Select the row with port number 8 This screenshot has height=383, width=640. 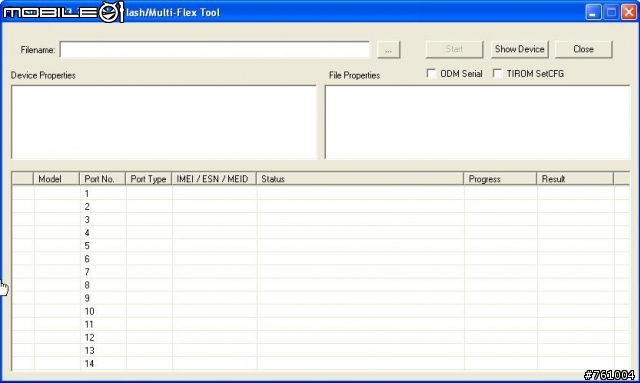click(x=321, y=285)
